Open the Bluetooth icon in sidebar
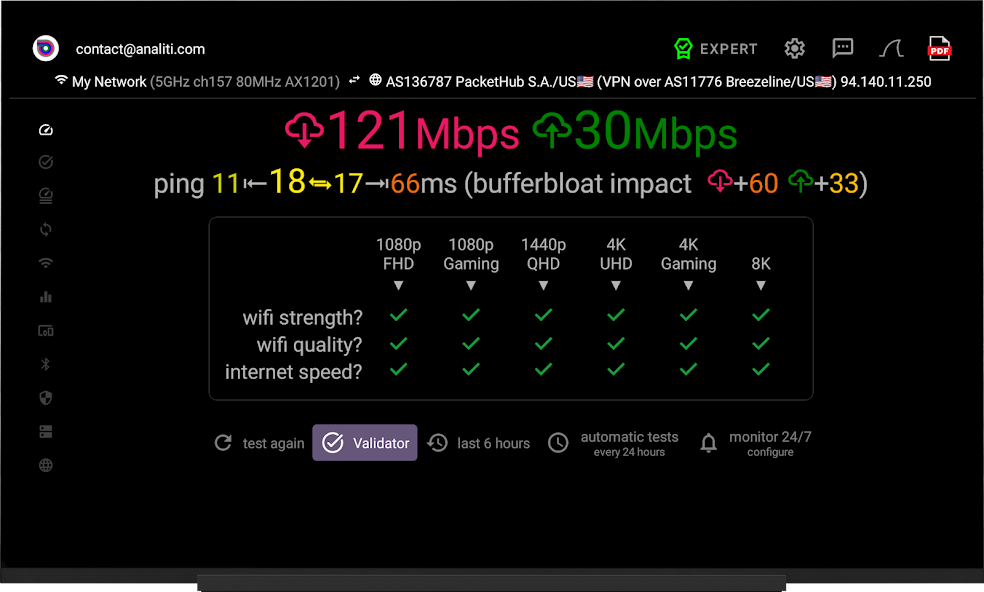This screenshot has width=984, height=592. point(45,364)
